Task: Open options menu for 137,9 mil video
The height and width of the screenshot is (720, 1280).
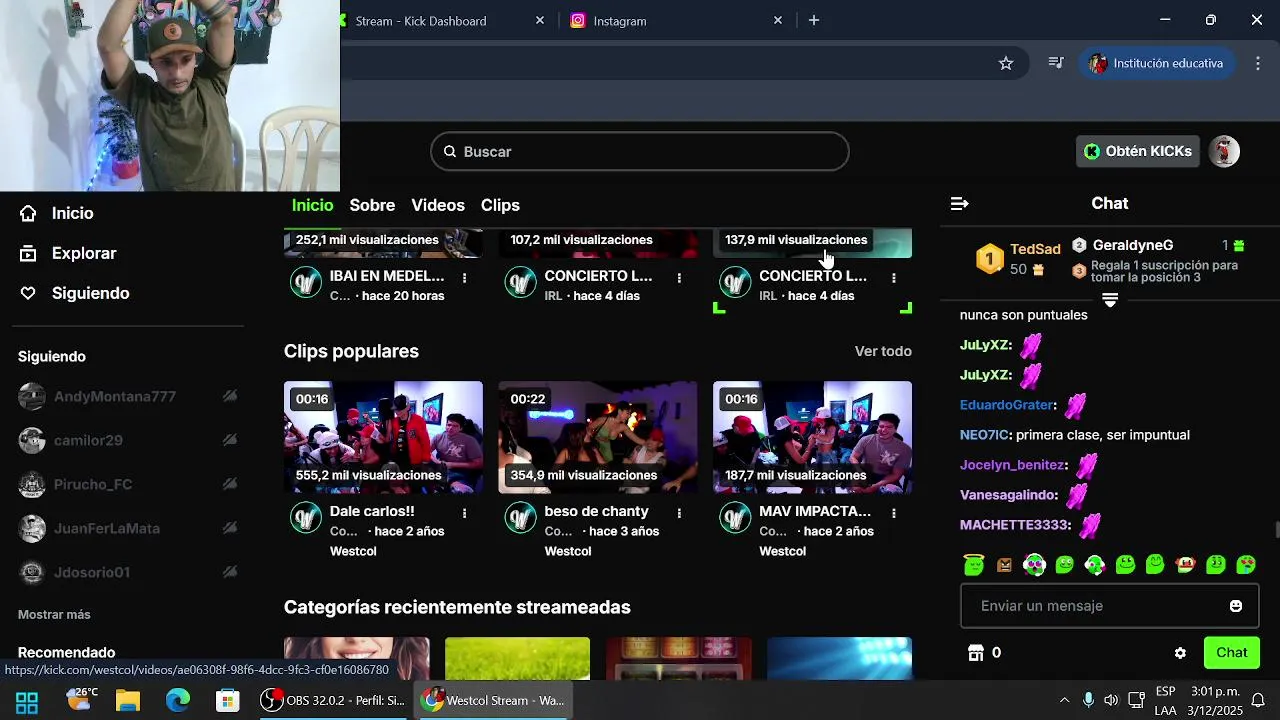Action: [894, 277]
